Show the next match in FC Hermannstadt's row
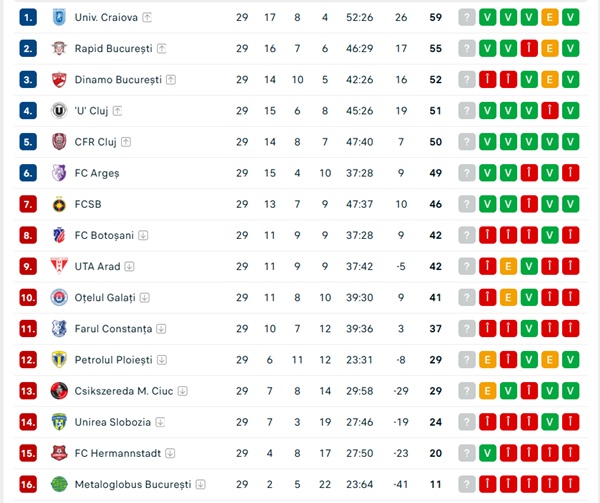Screen dimensions: 600x503 (x=467, y=453)
